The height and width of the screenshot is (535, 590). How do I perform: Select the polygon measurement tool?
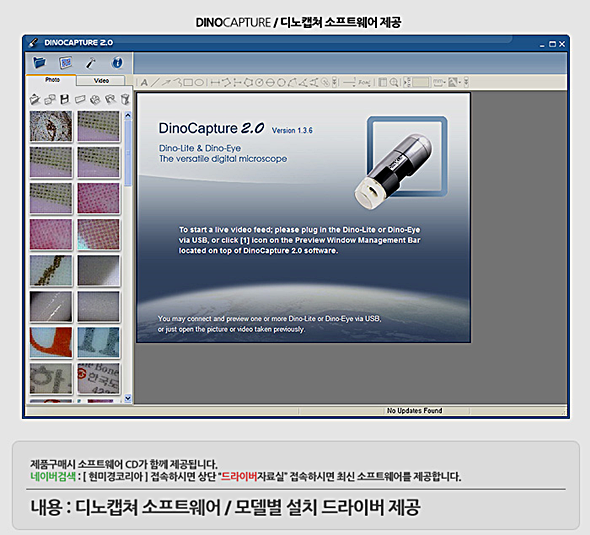click(x=248, y=82)
